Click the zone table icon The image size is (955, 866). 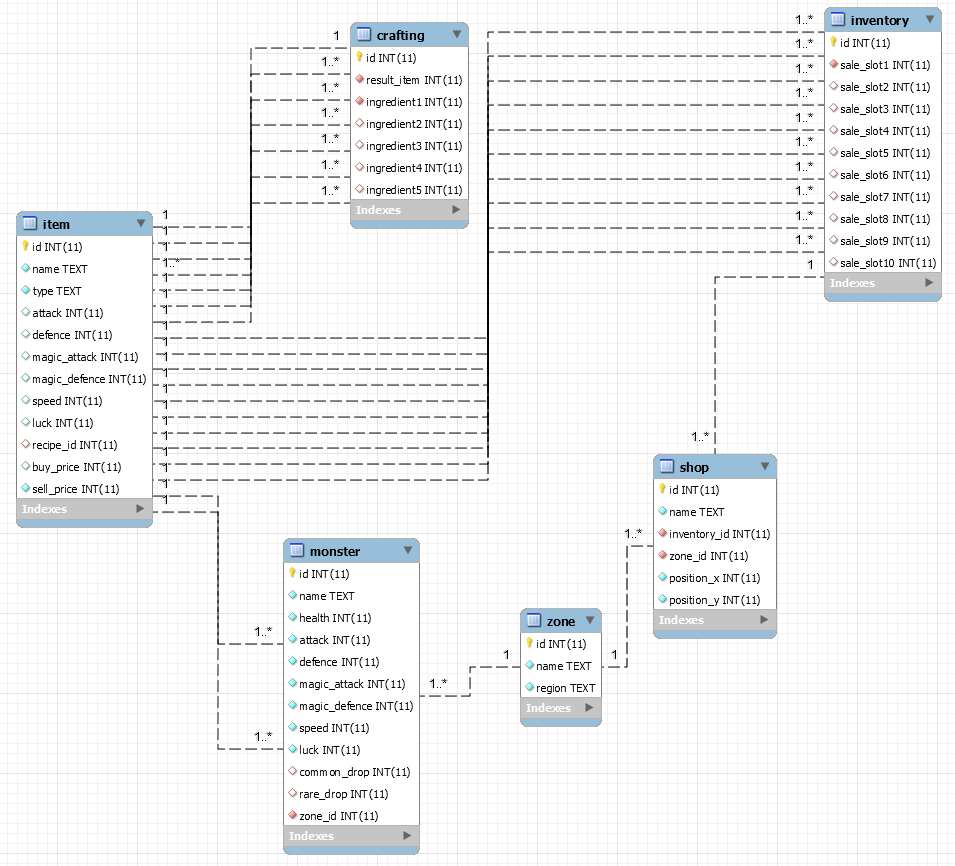534,622
